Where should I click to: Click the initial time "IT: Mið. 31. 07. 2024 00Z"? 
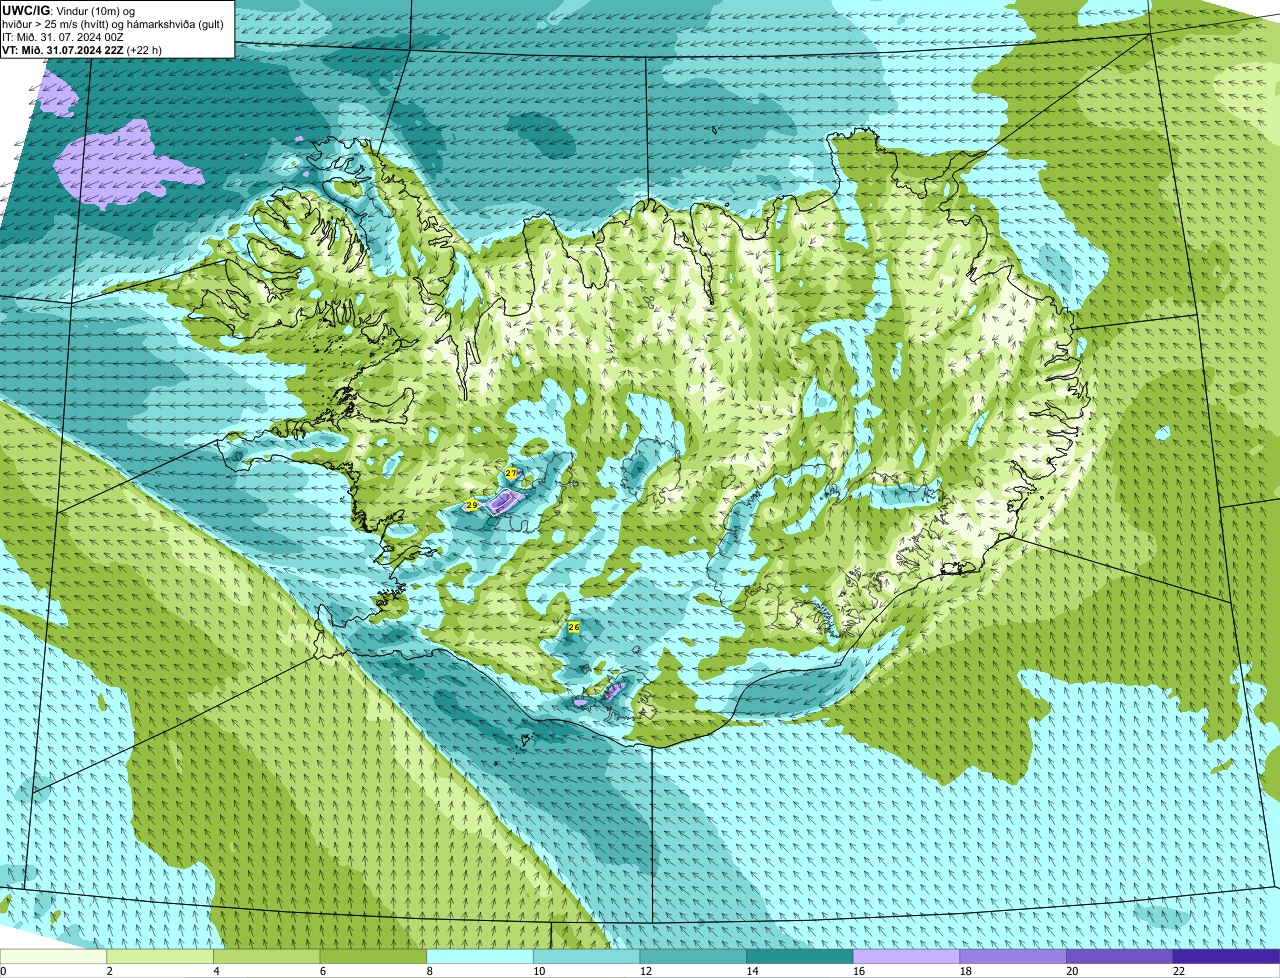click(63, 37)
